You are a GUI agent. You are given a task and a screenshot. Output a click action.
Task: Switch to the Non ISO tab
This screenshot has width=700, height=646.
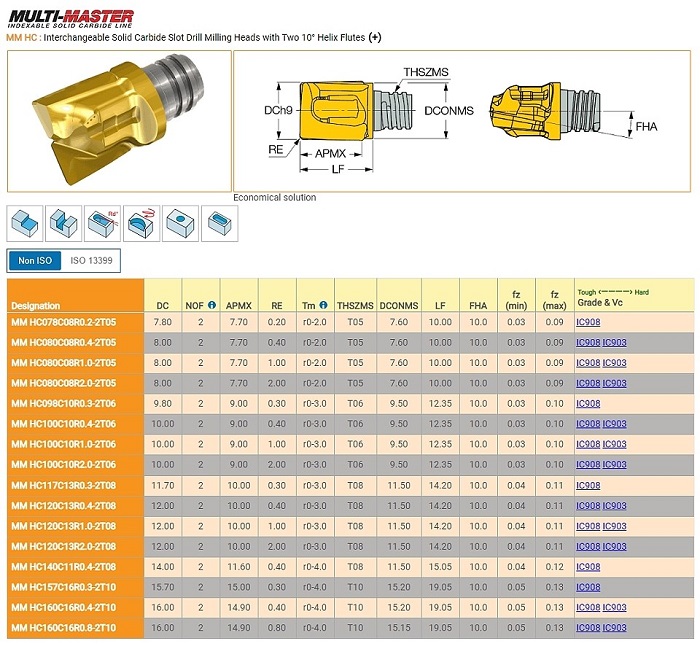pyautogui.click(x=35, y=260)
